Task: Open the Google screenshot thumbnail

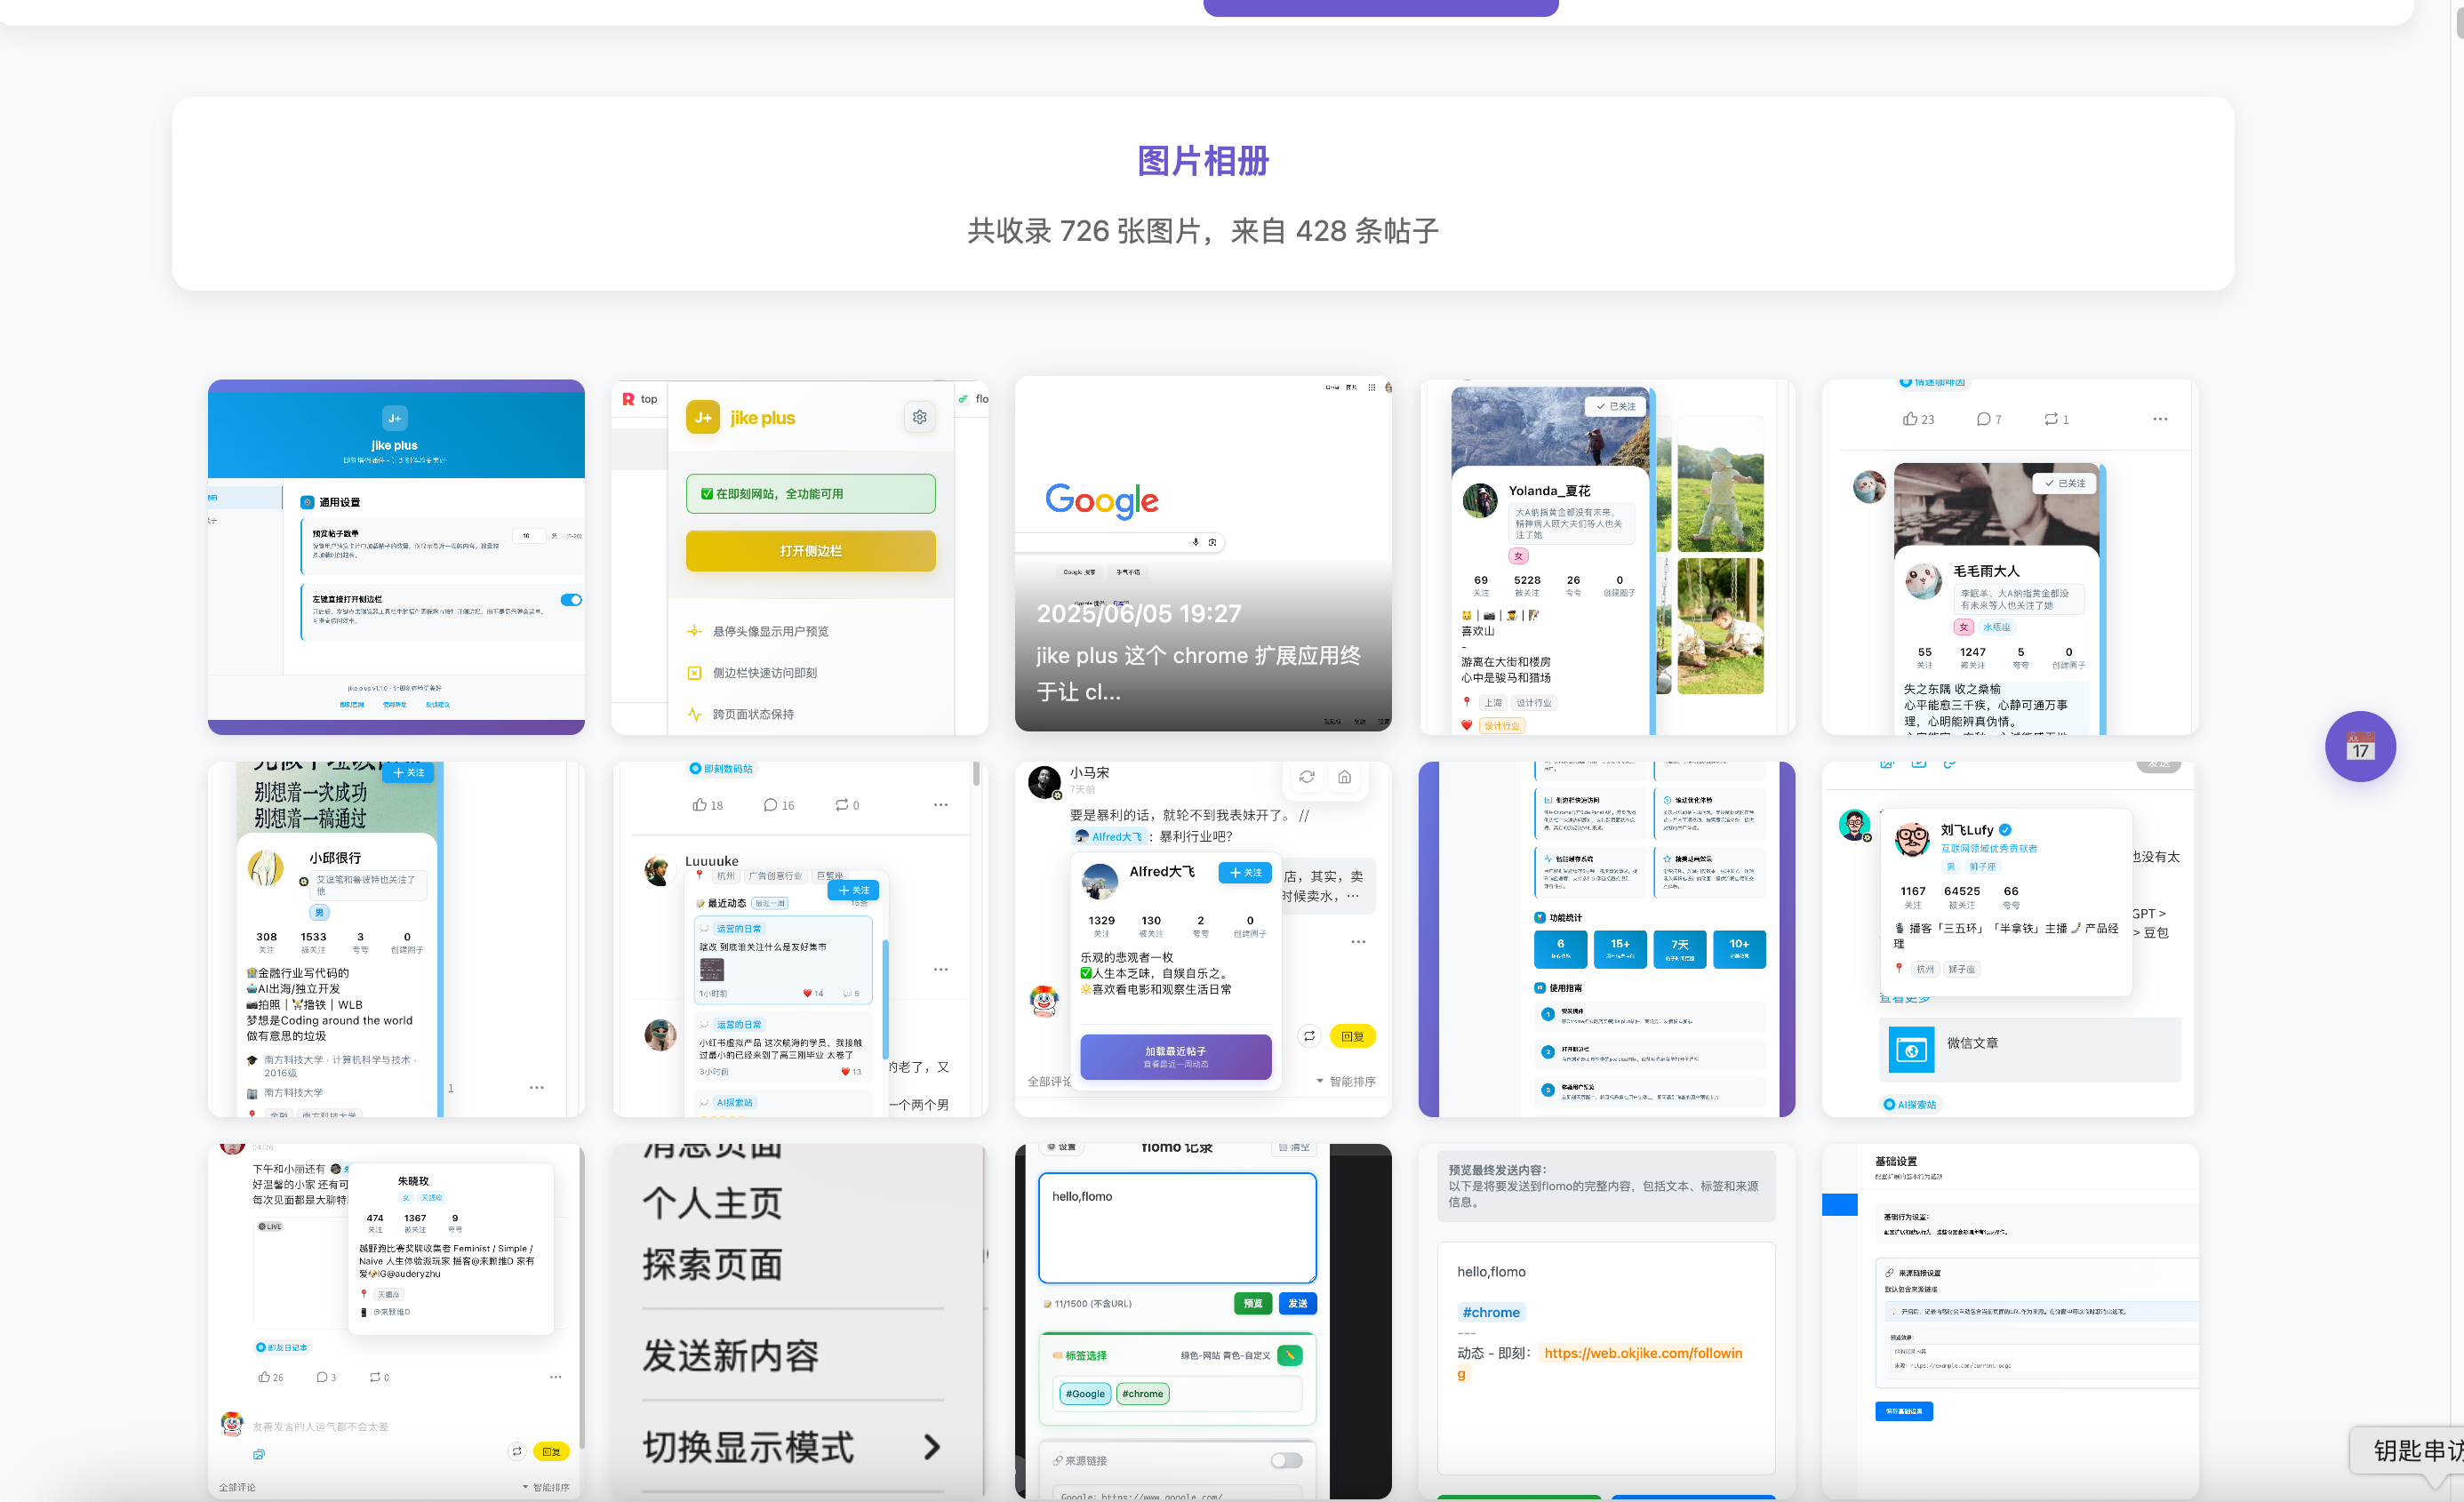Action: (1202, 553)
